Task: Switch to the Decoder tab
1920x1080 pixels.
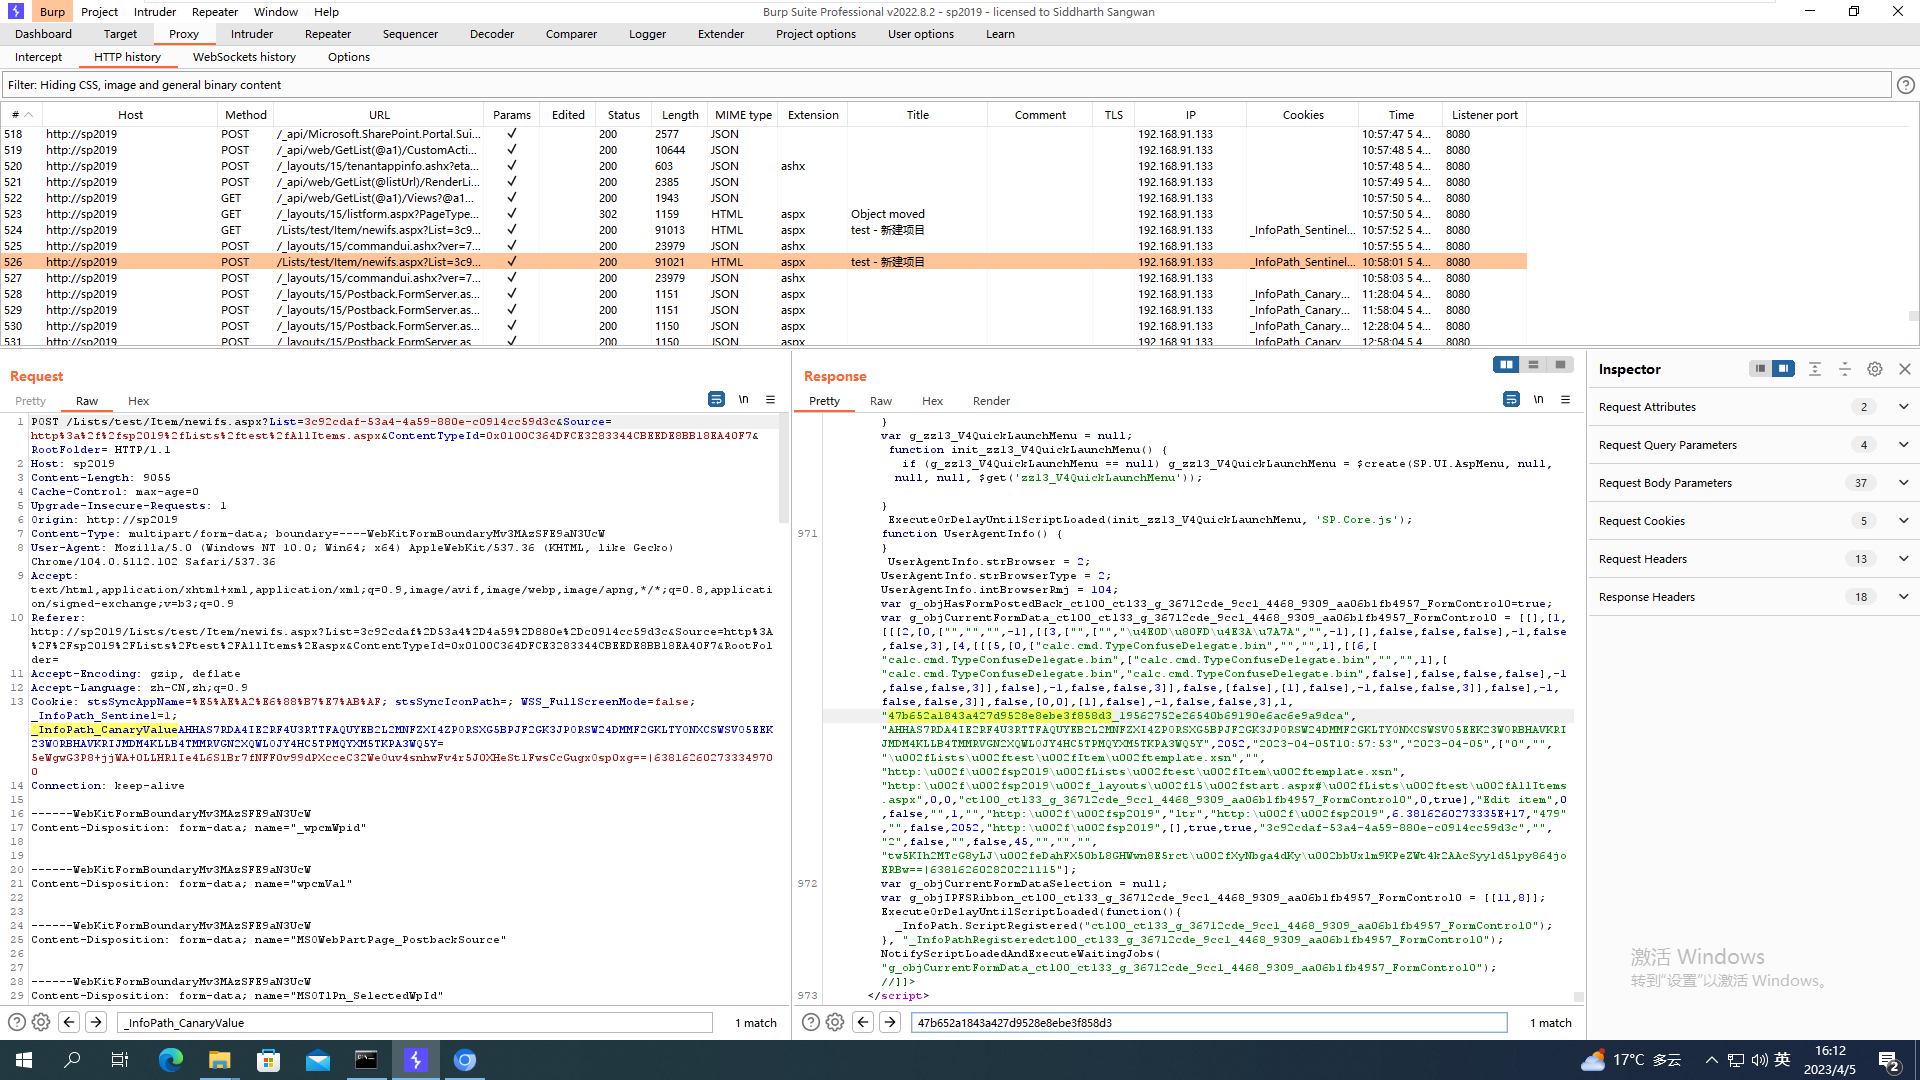Action: pyautogui.click(x=492, y=34)
